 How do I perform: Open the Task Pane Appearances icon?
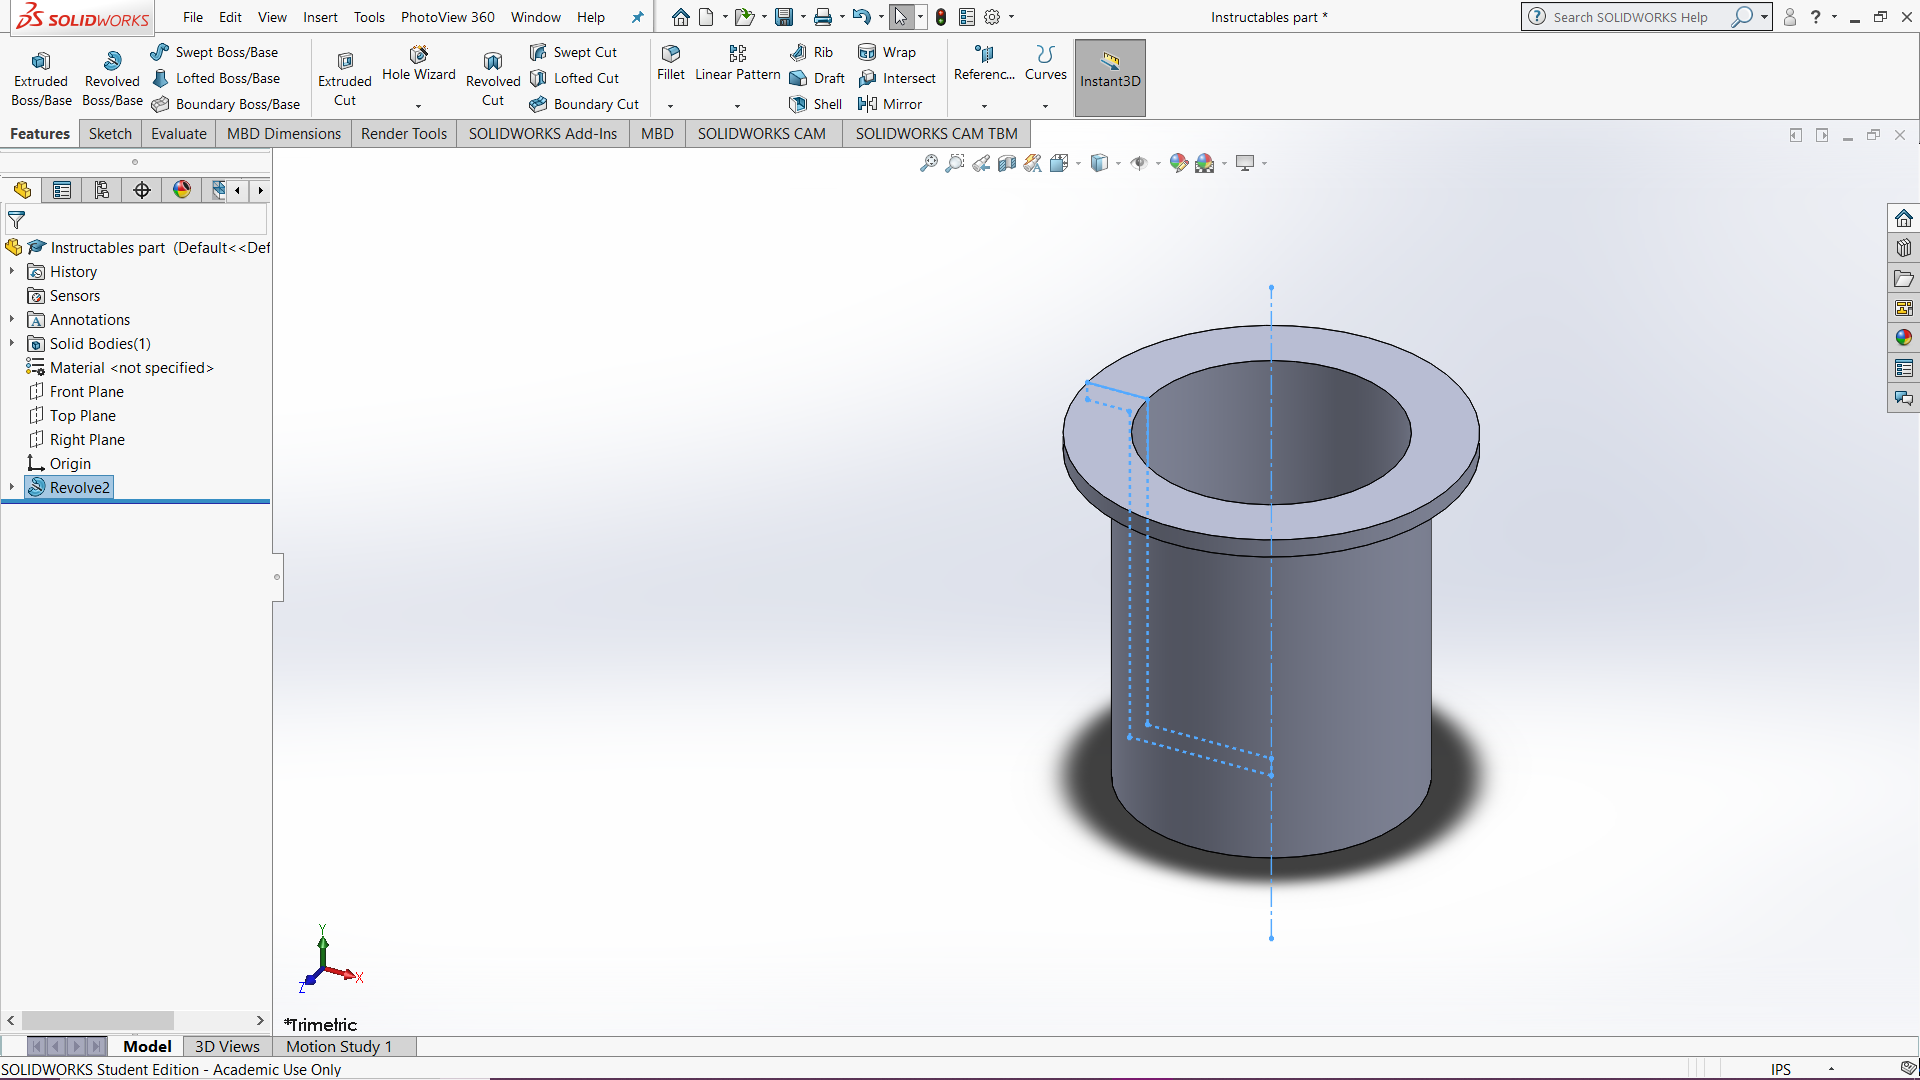coord(1904,338)
